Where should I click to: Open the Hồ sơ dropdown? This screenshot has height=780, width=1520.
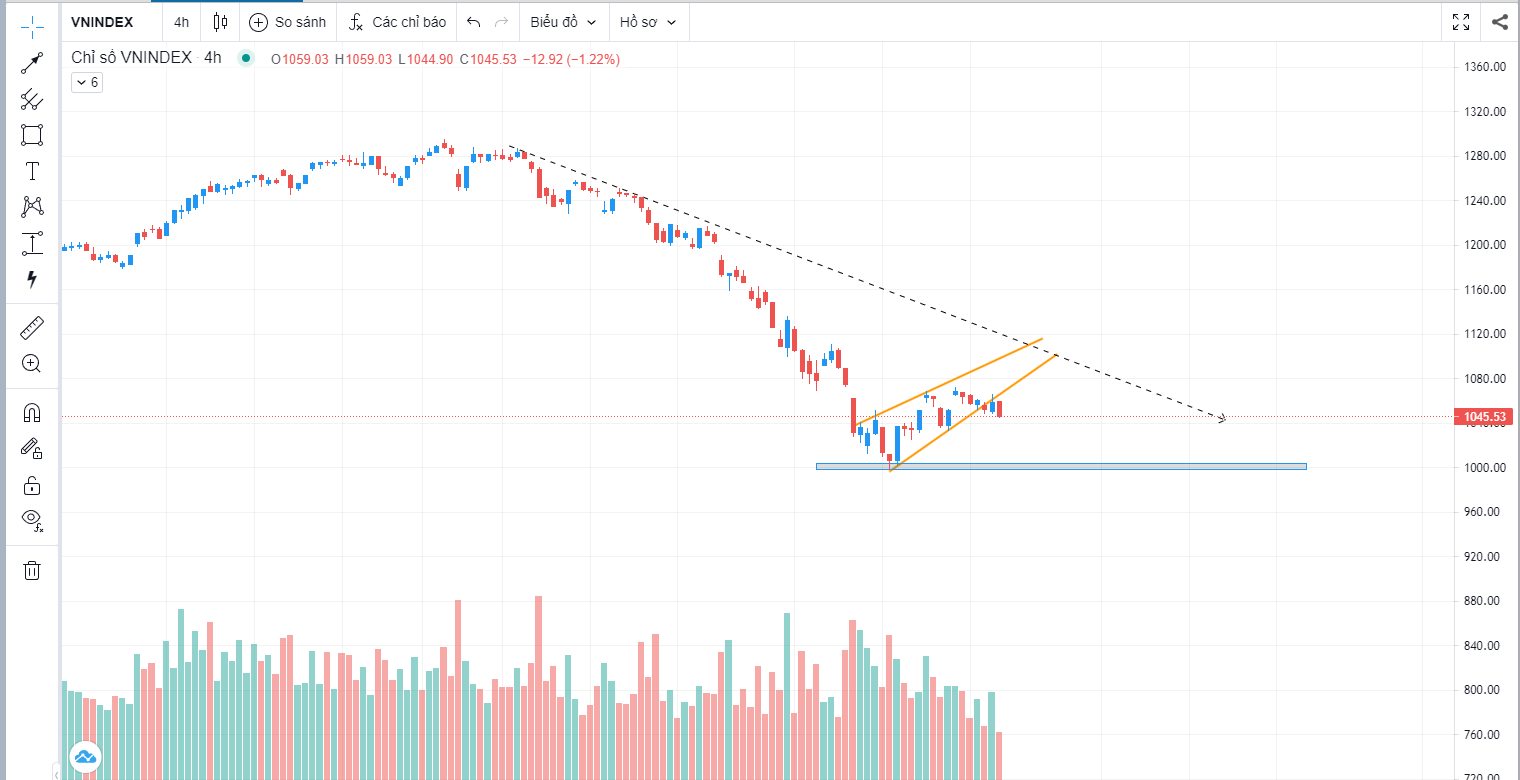pyautogui.click(x=648, y=21)
